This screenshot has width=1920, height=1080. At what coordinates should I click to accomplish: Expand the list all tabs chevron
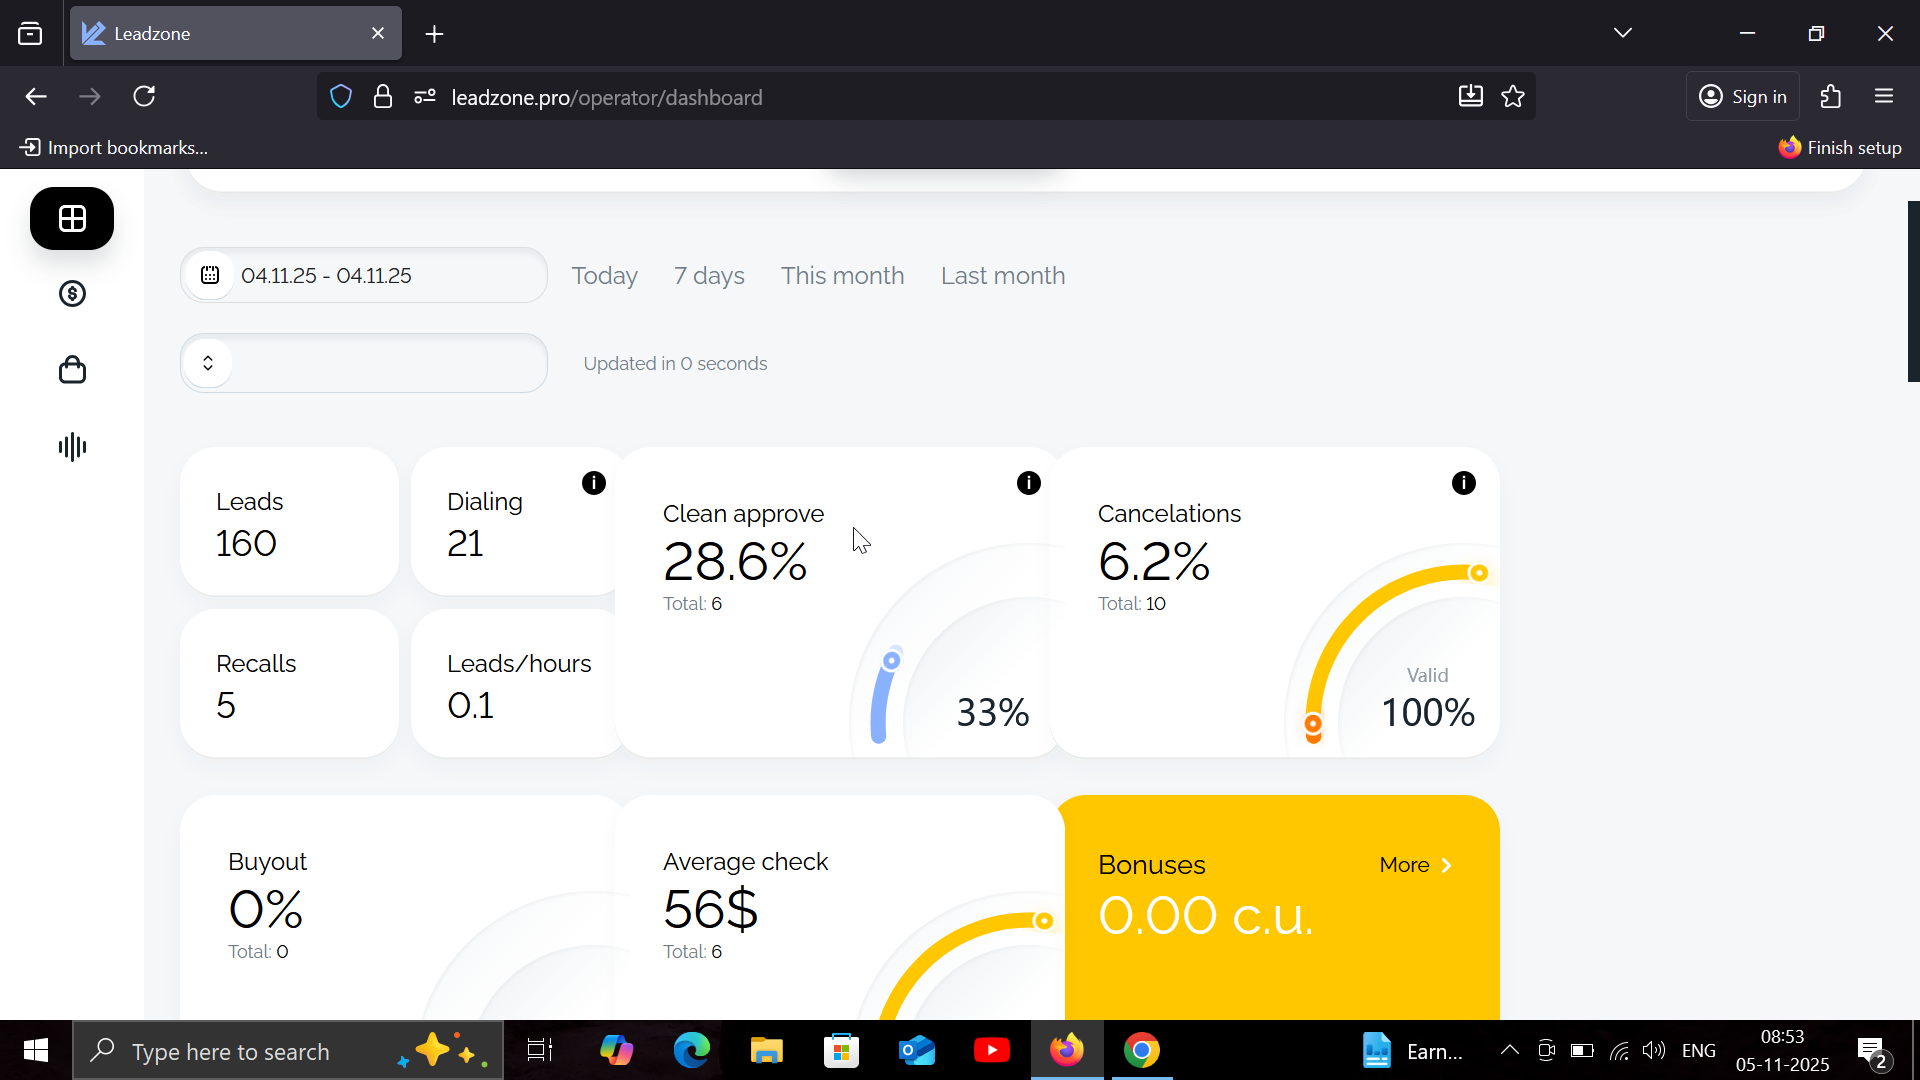(1622, 33)
